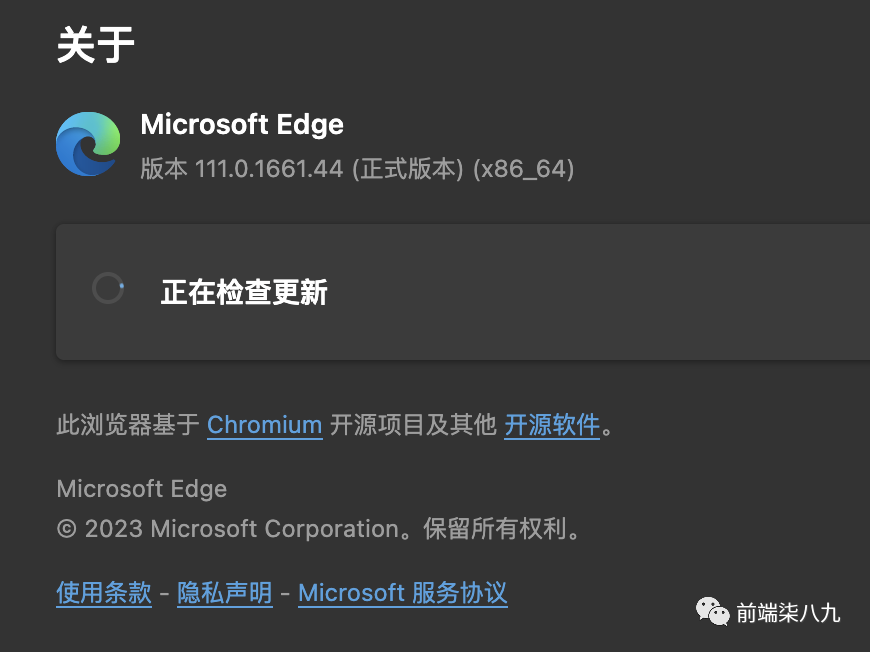Image resolution: width=870 pixels, height=652 pixels.
Task: Open the 使用条款 link
Action: pos(104,593)
